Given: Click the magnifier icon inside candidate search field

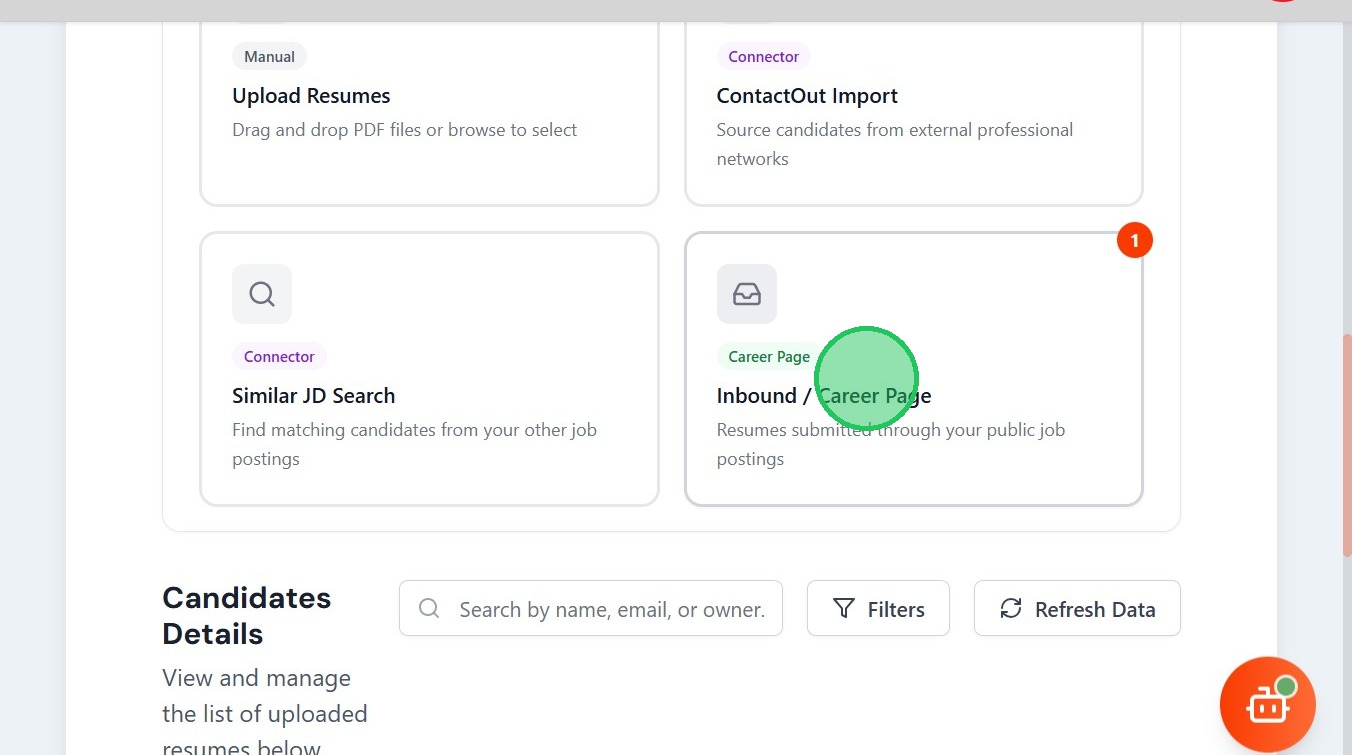Looking at the screenshot, I should [429, 609].
